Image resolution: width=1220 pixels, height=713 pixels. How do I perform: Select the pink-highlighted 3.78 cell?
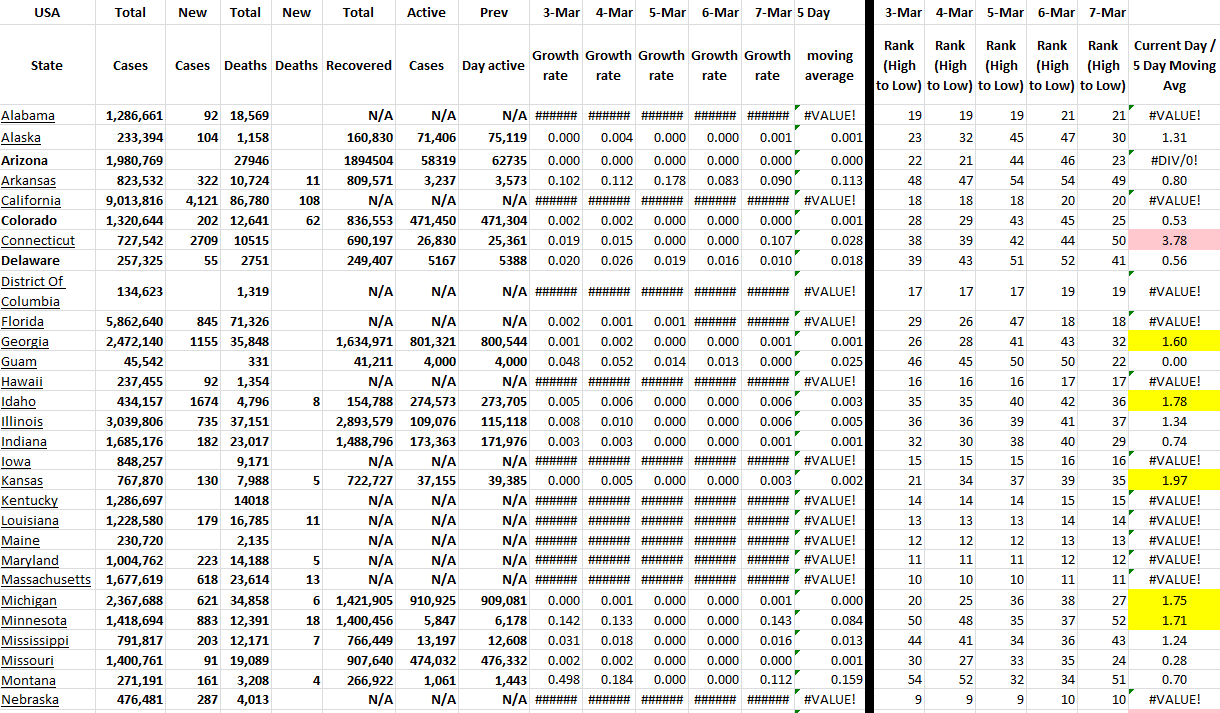pos(1174,241)
